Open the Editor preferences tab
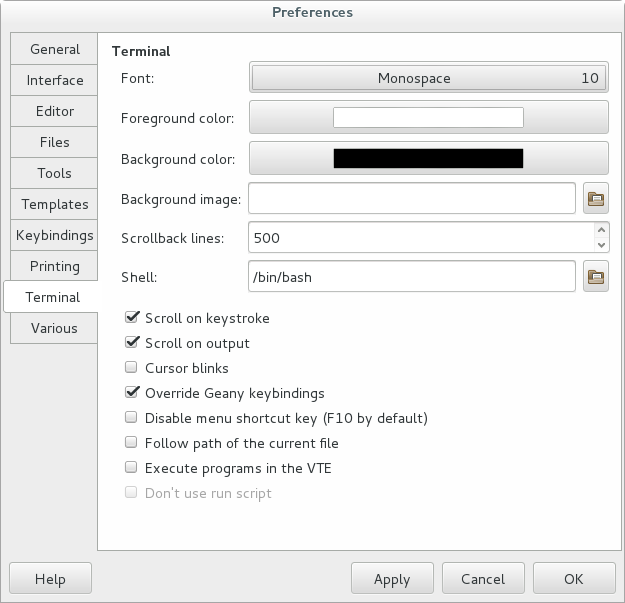The width and height of the screenshot is (625, 603). point(55,111)
